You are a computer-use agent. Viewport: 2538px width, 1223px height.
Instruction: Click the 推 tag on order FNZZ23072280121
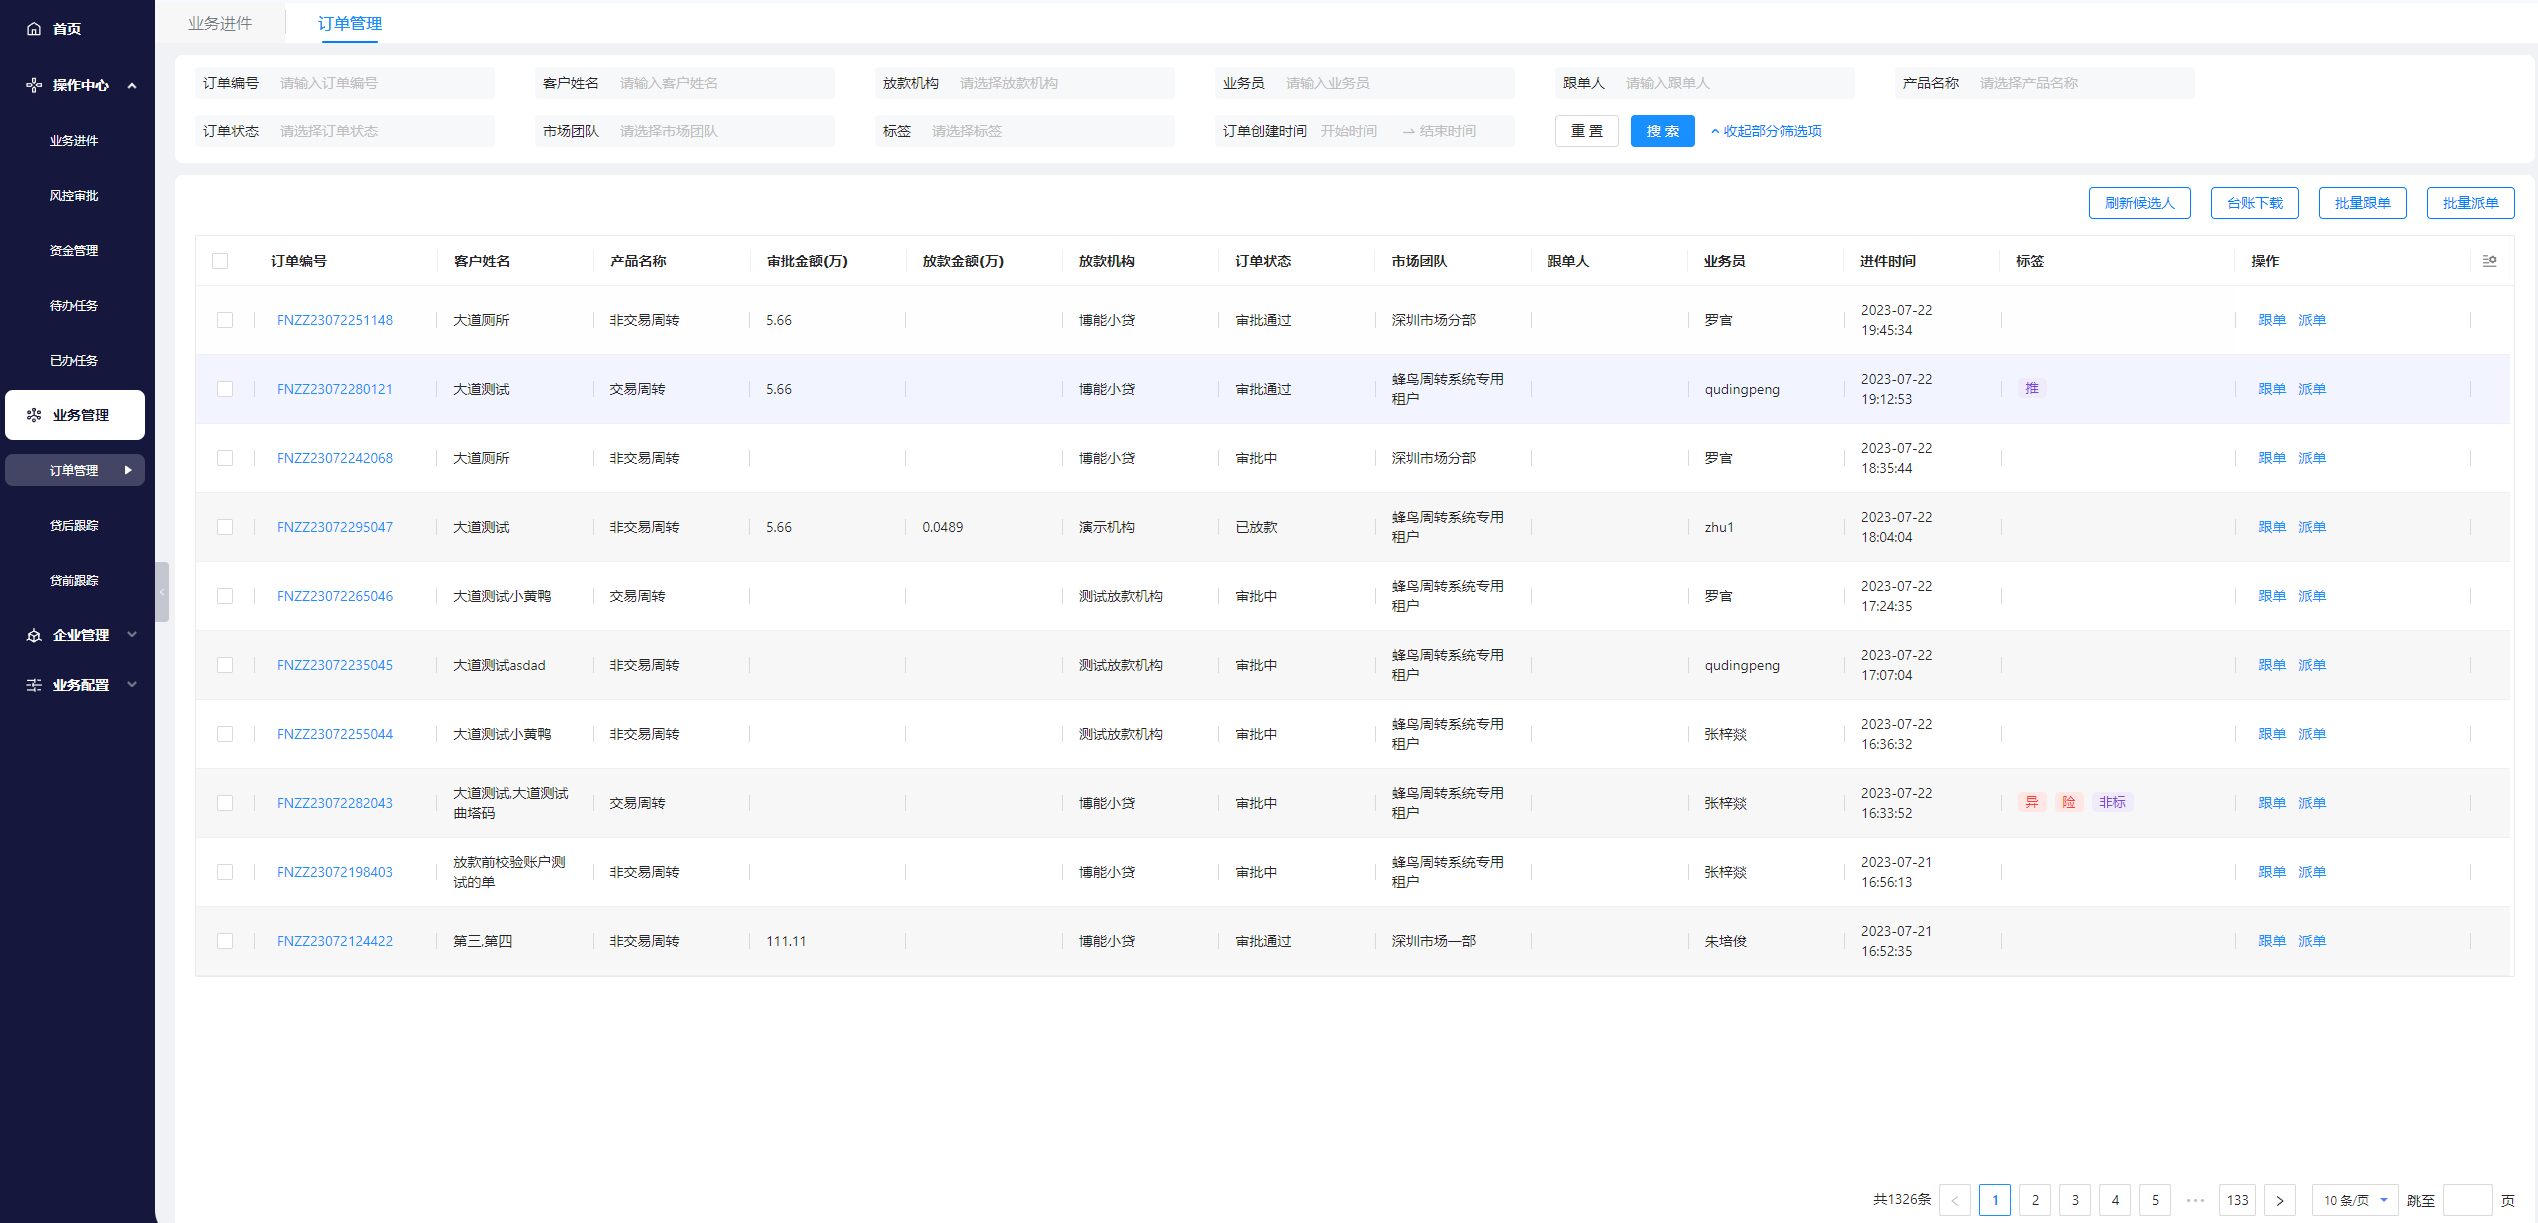[x=2032, y=388]
